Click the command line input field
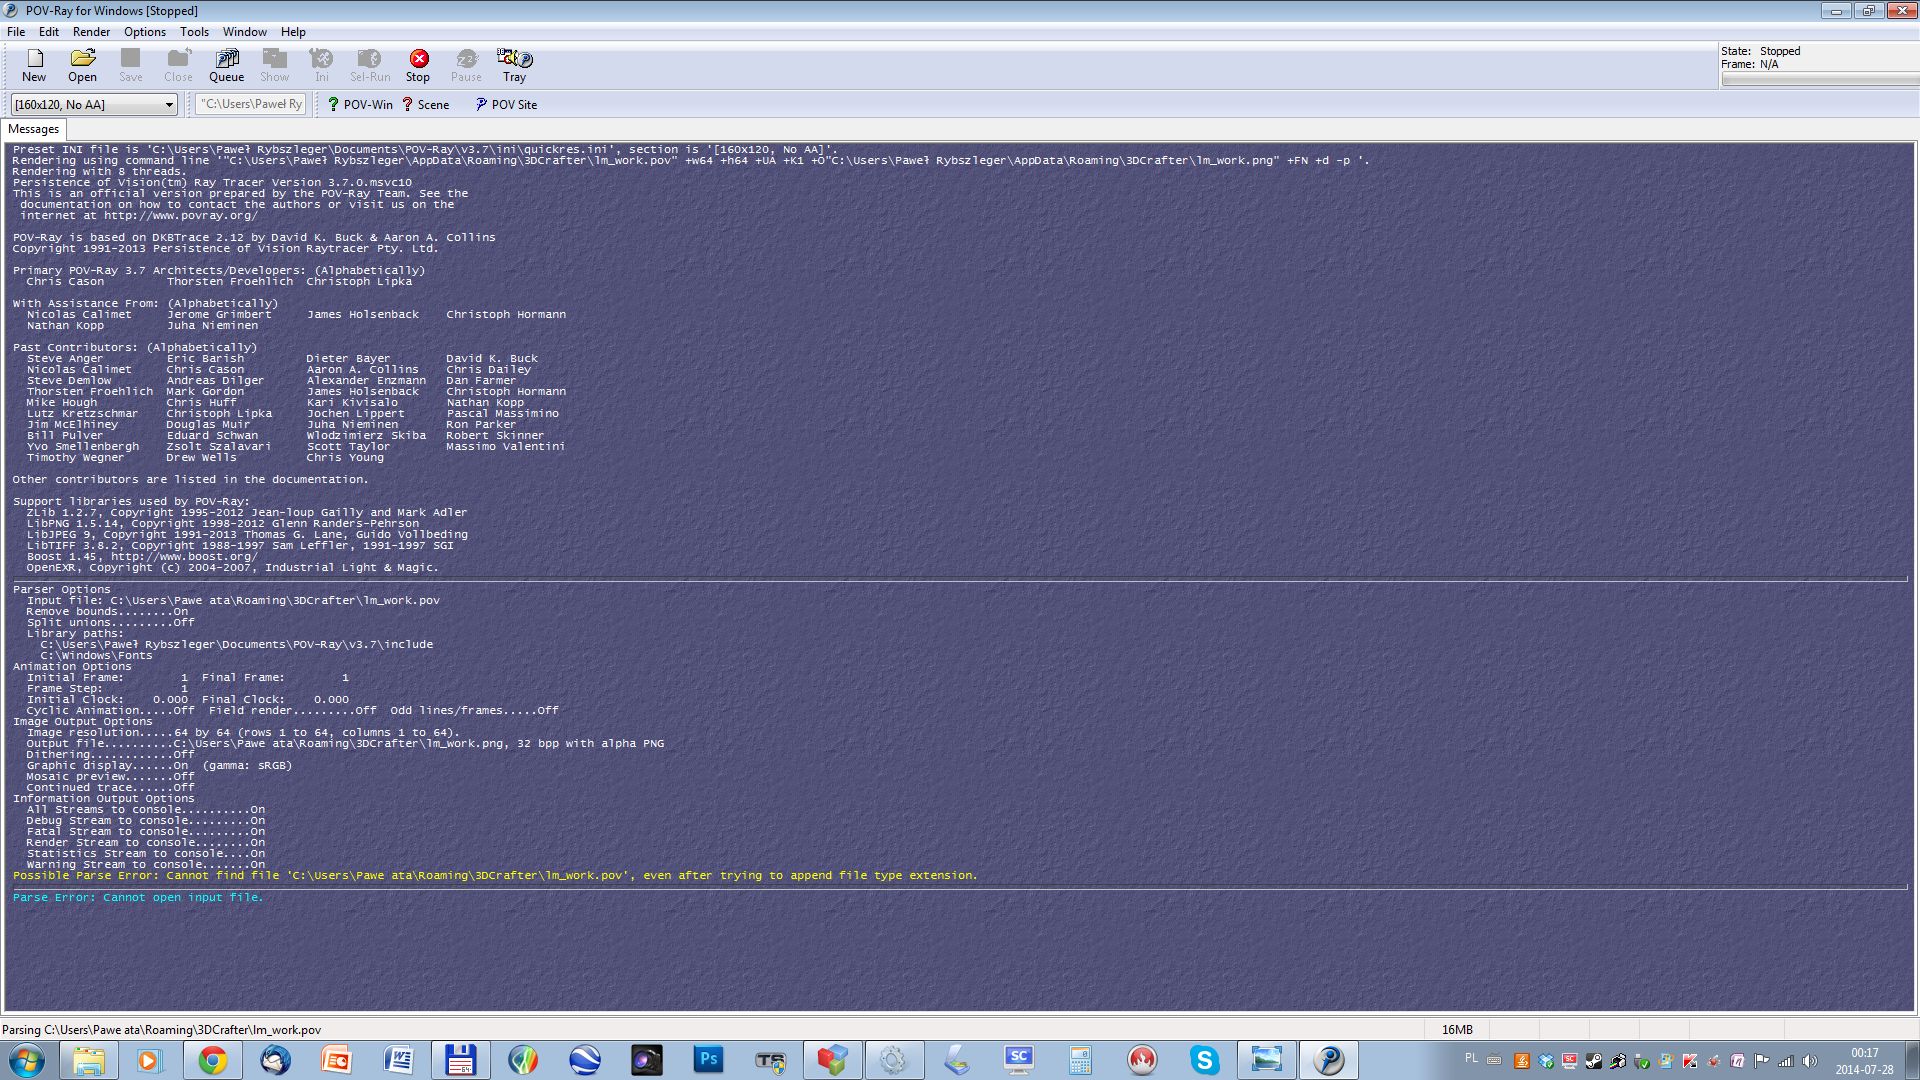This screenshot has height=1080, width=1920. tap(251, 104)
